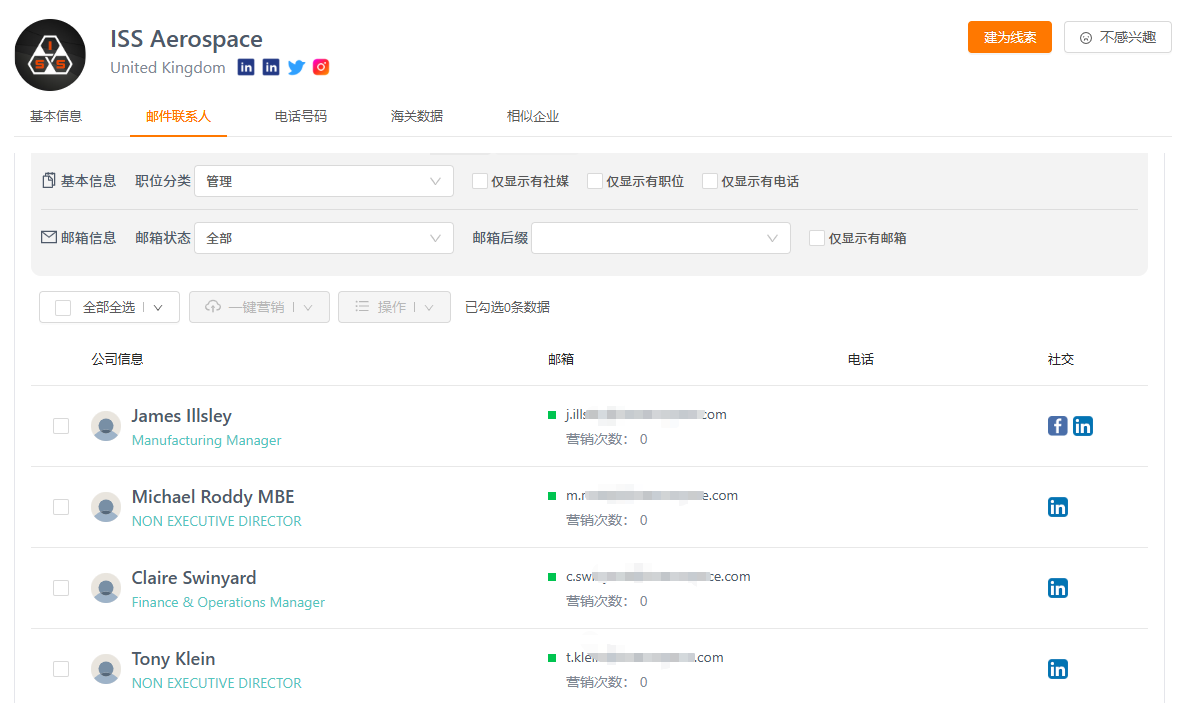Go to the 海关数据 tab
1178x703 pixels.
pyautogui.click(x=416, y=116)
